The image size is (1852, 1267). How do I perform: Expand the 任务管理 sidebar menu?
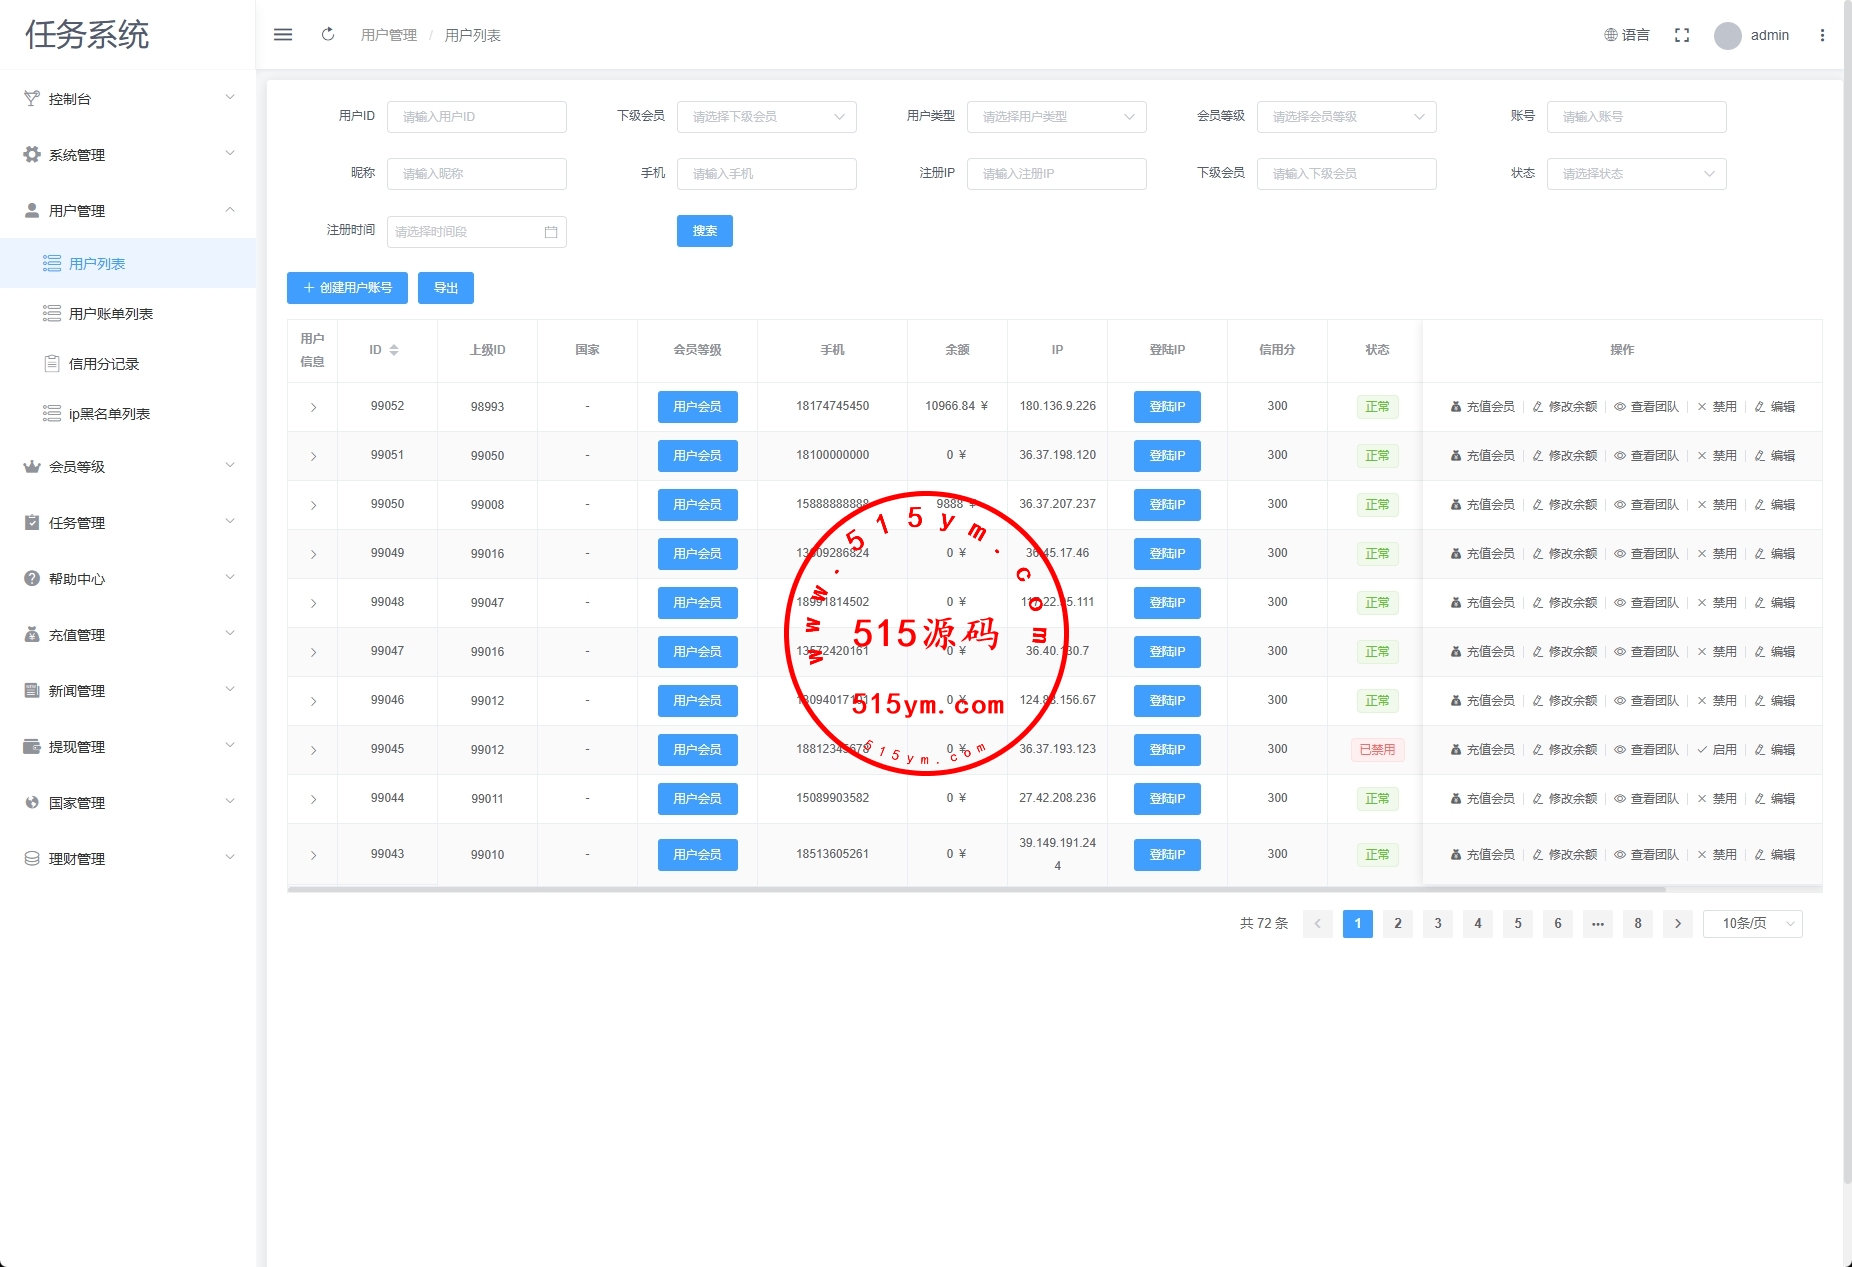coord(128,523)
